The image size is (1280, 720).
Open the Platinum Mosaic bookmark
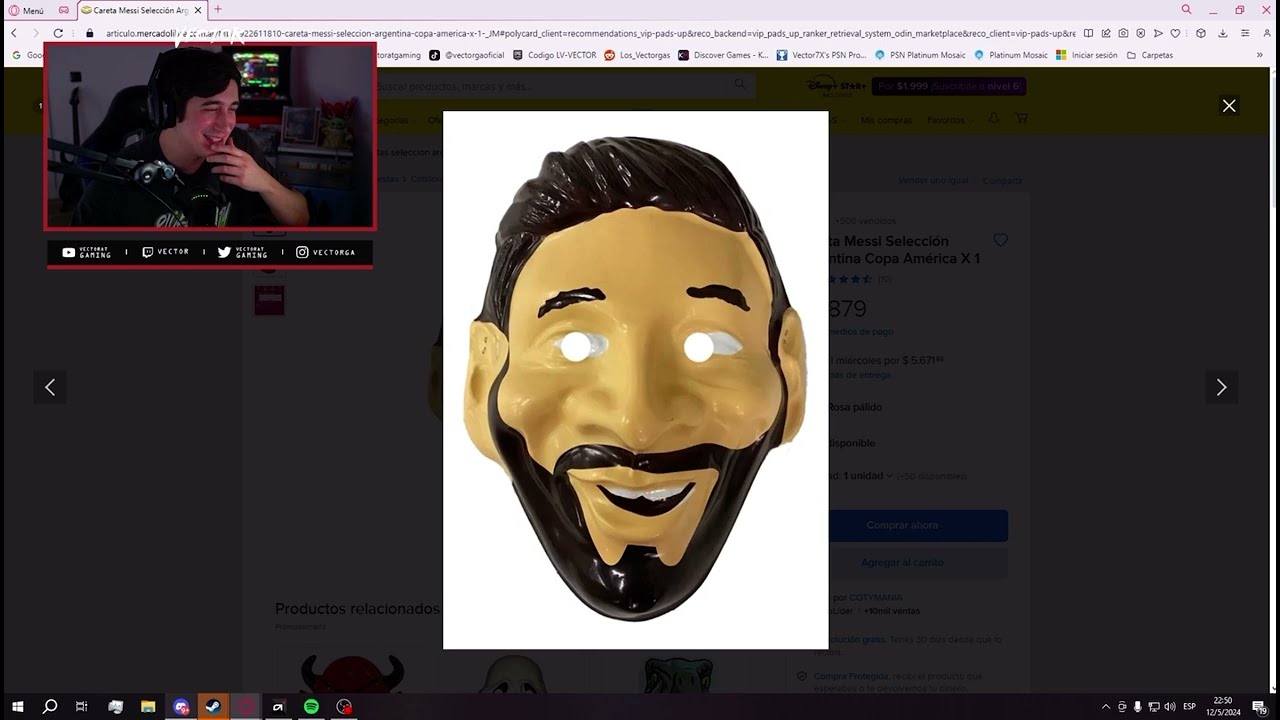(x=1010, y=55)
